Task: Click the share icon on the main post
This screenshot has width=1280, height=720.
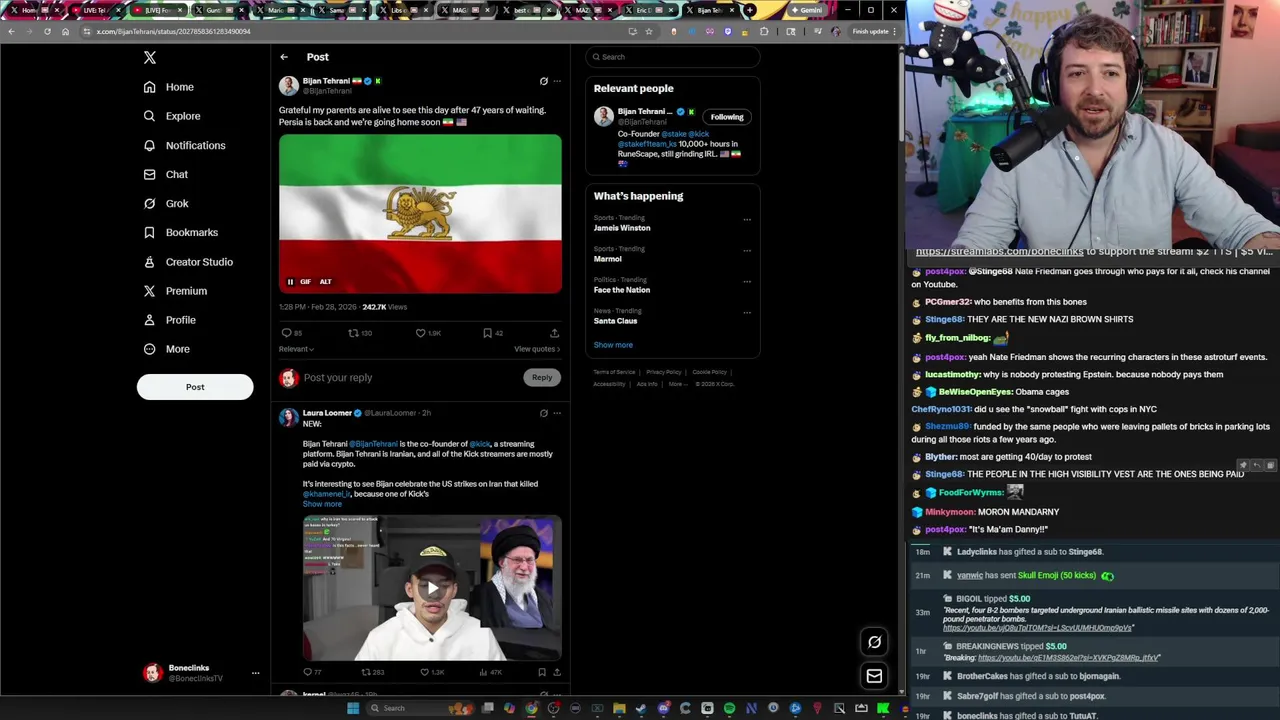Action: point(554,333)
